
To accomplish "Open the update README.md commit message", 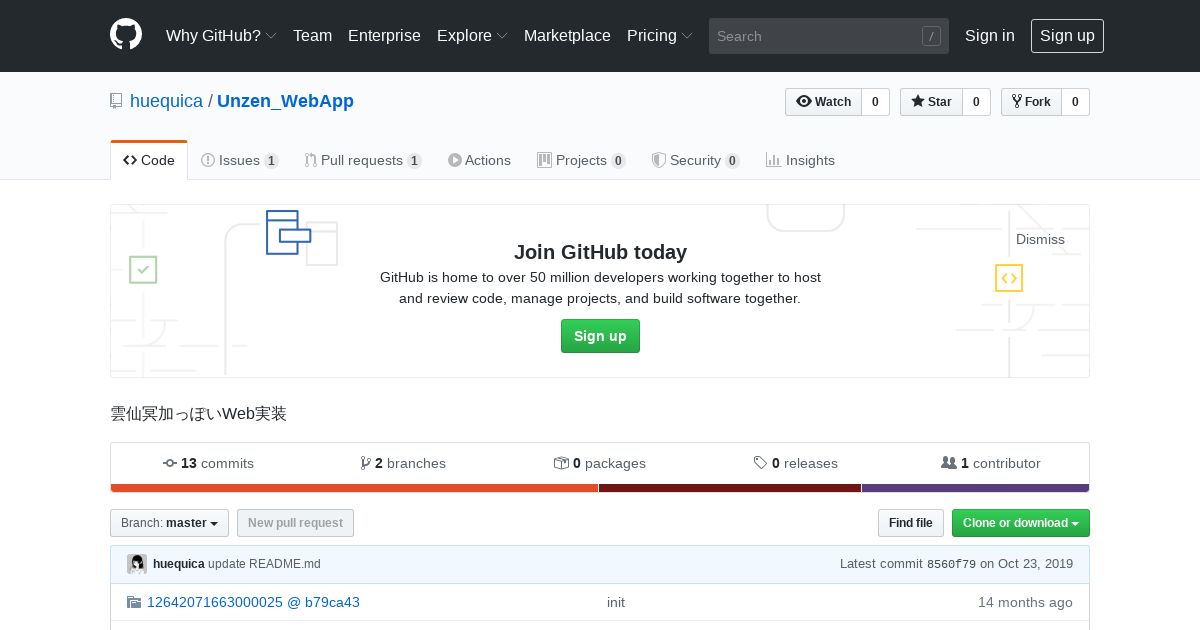I will coord(264,564).
